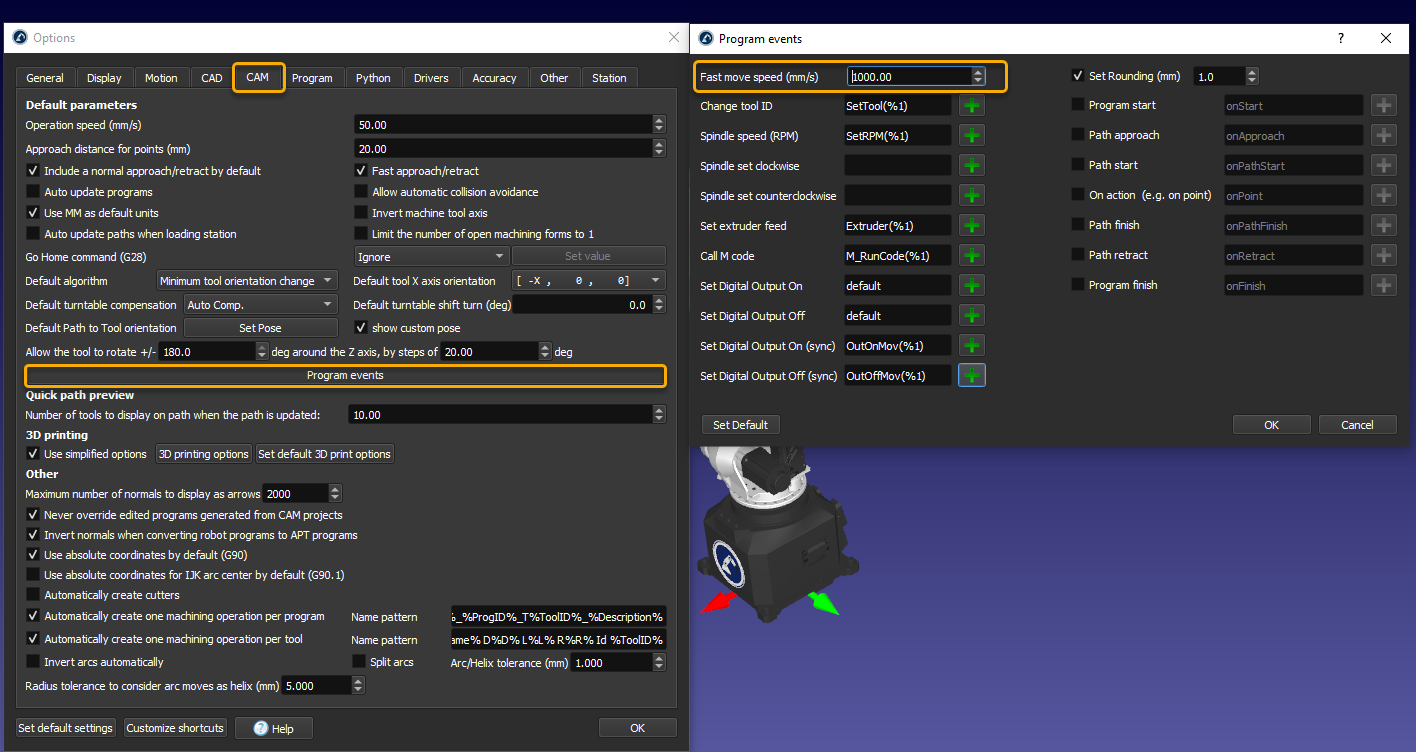
Task: Open the Go Home command Ignore dropdown
Action: click(x=431, y=256)
